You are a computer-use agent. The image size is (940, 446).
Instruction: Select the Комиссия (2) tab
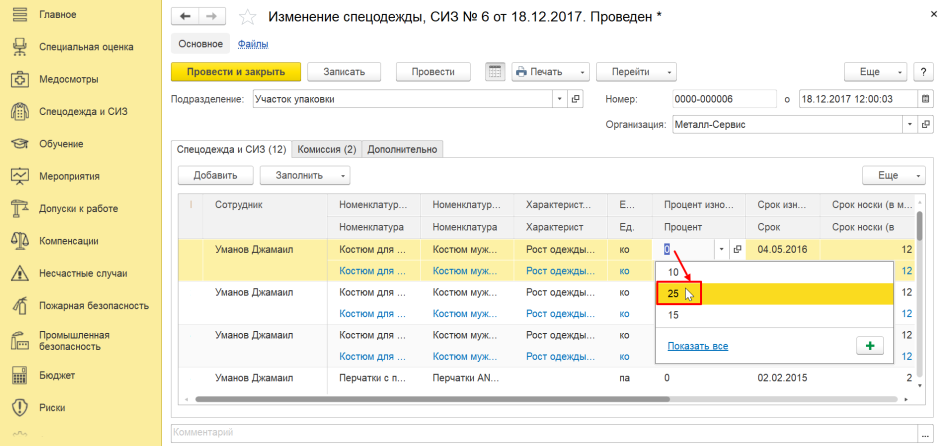point(327,149)
